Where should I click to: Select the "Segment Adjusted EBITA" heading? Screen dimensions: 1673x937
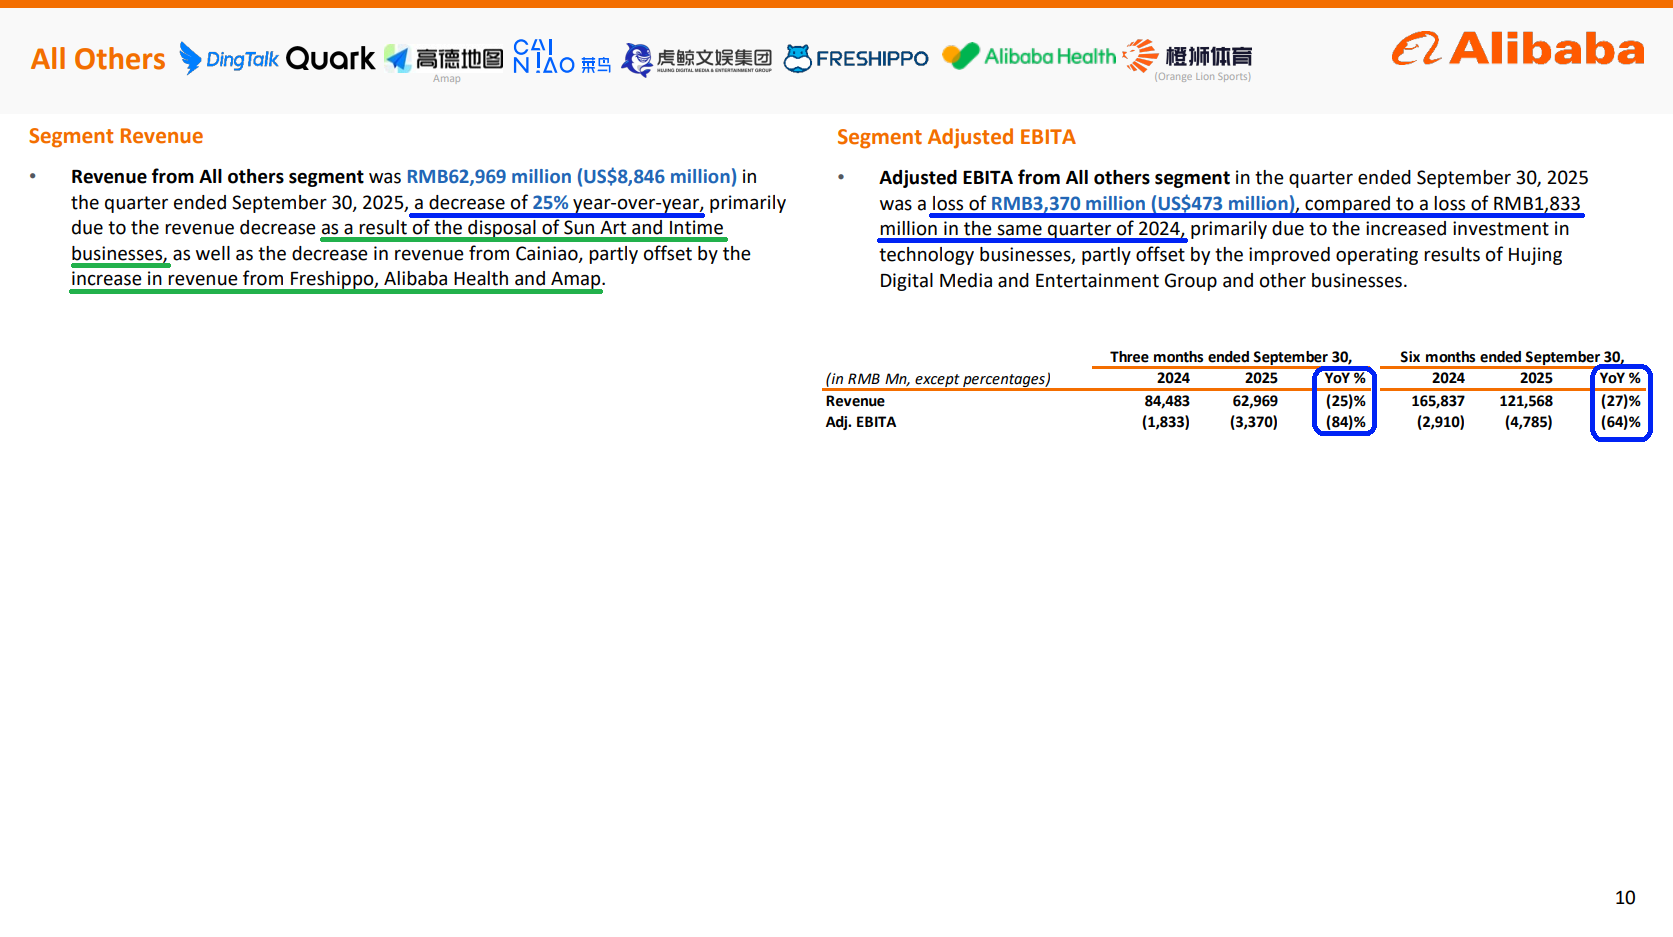point(956,137)
